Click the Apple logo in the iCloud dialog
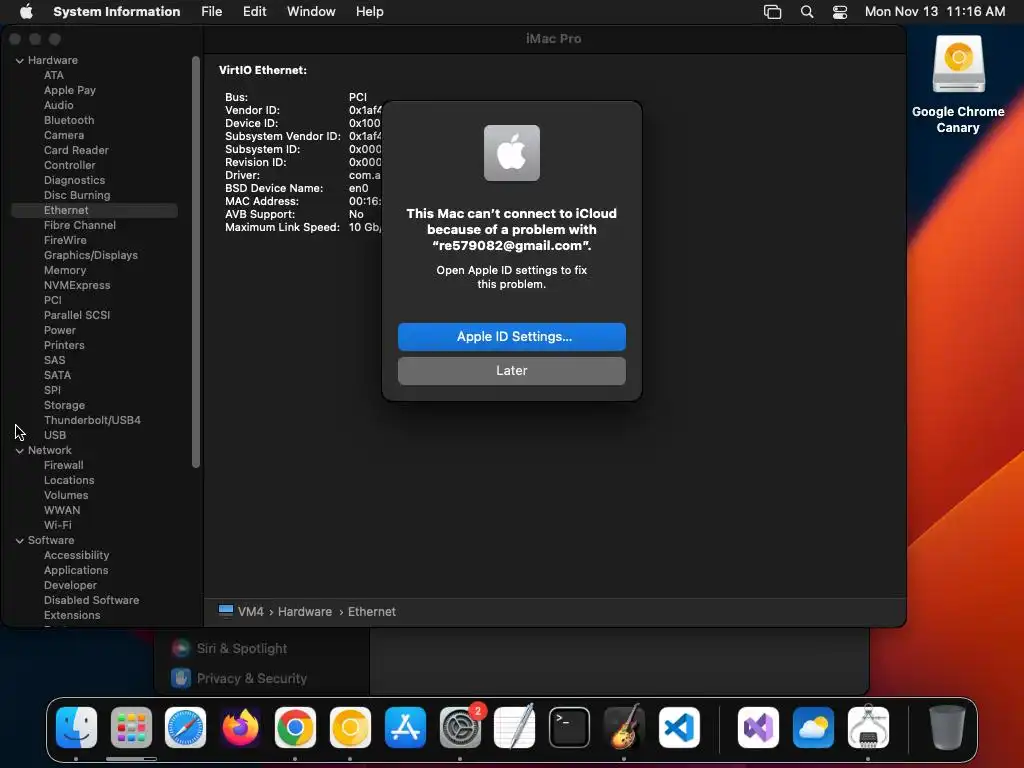This screenshot has width=1024, height=768. coord(511,153)
